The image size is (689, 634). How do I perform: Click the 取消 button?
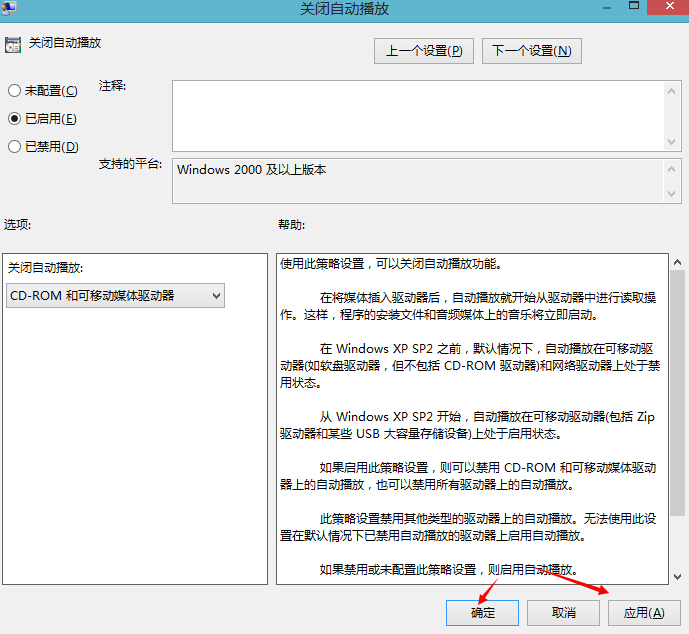(563, 612)
